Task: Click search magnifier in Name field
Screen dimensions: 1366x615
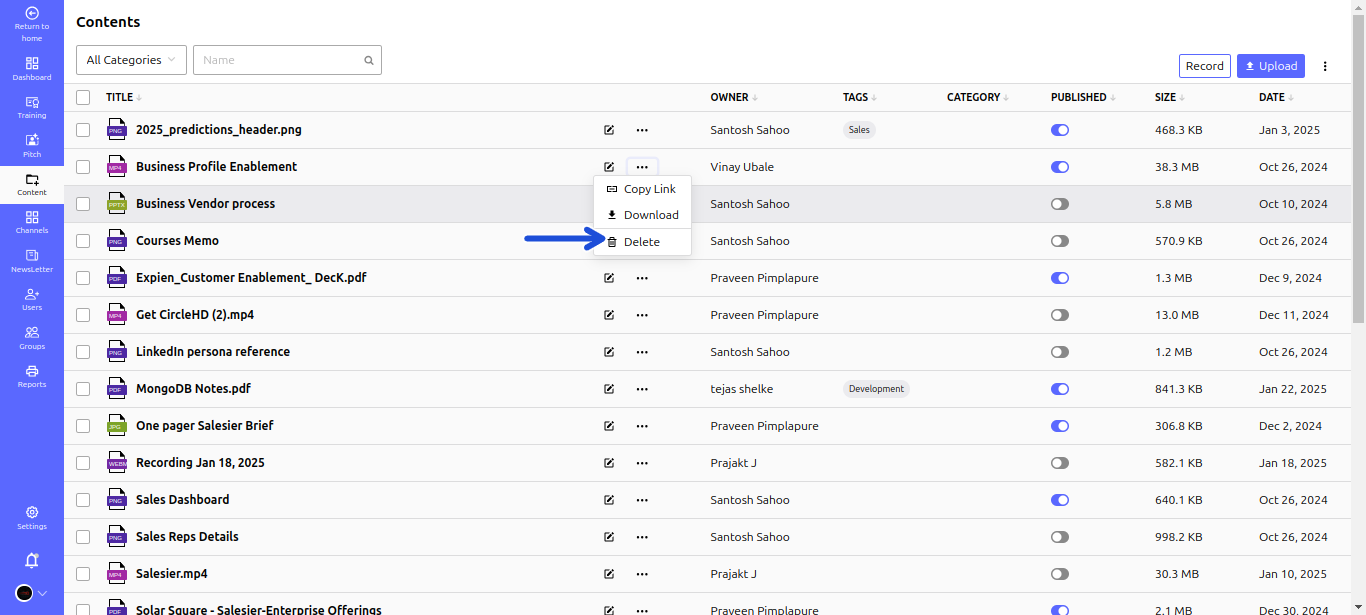Action: pyautogui.click(x=369, y=60)
